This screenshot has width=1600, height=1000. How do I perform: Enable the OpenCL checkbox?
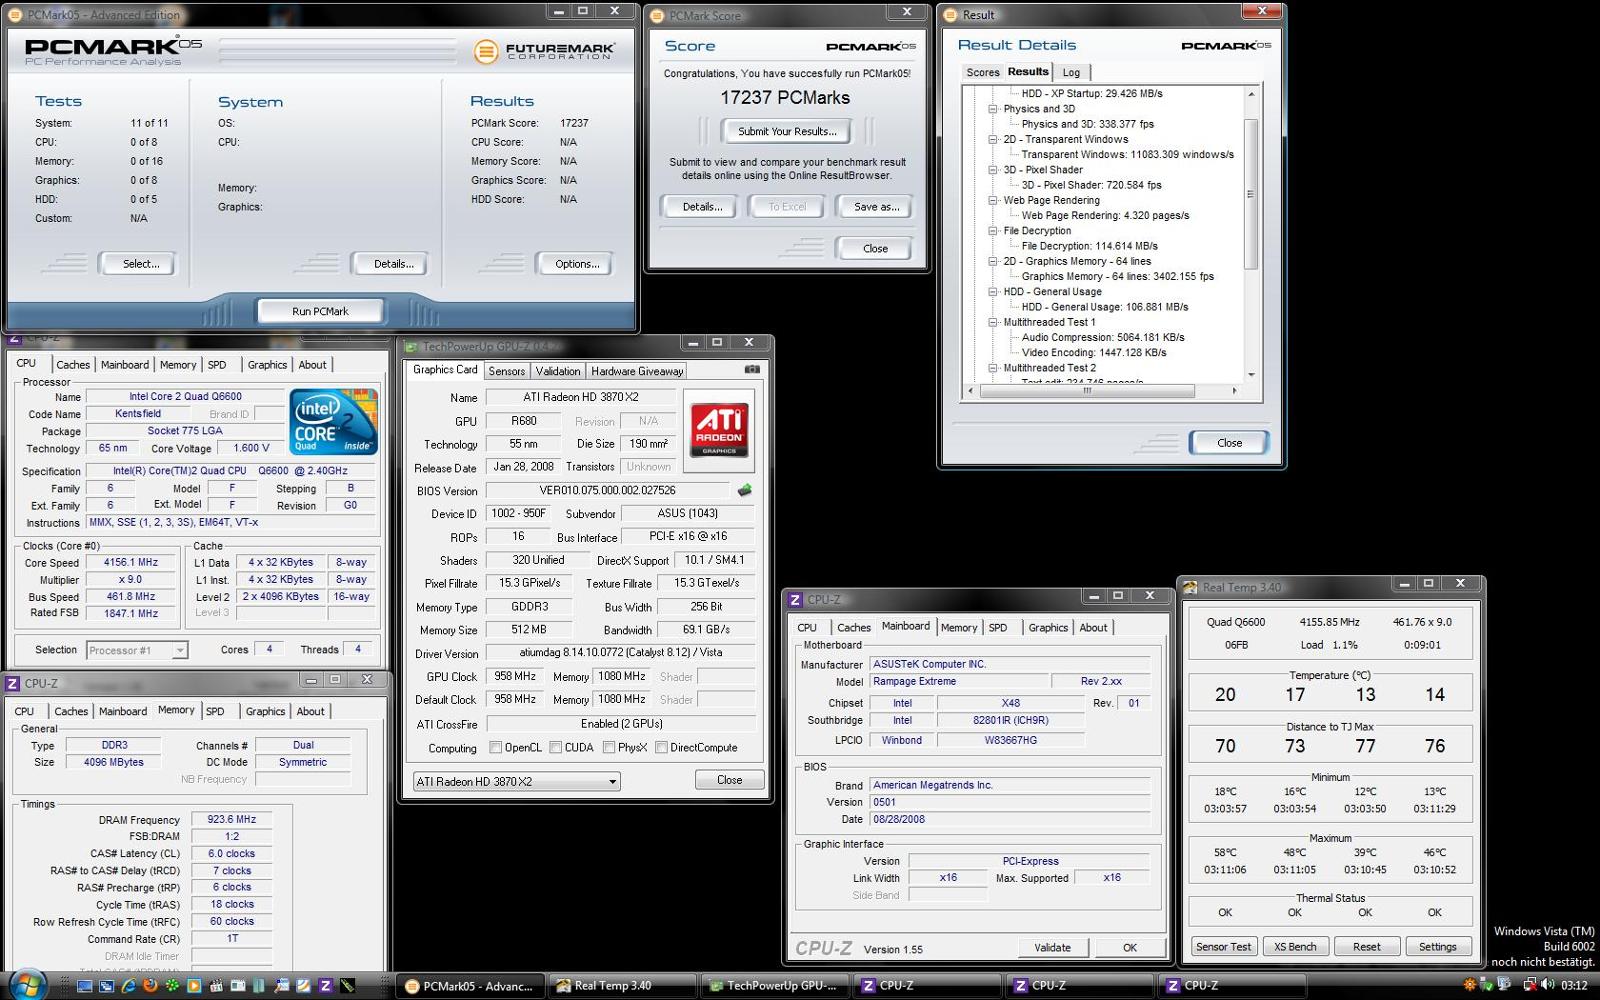click(x=496, y=747)
